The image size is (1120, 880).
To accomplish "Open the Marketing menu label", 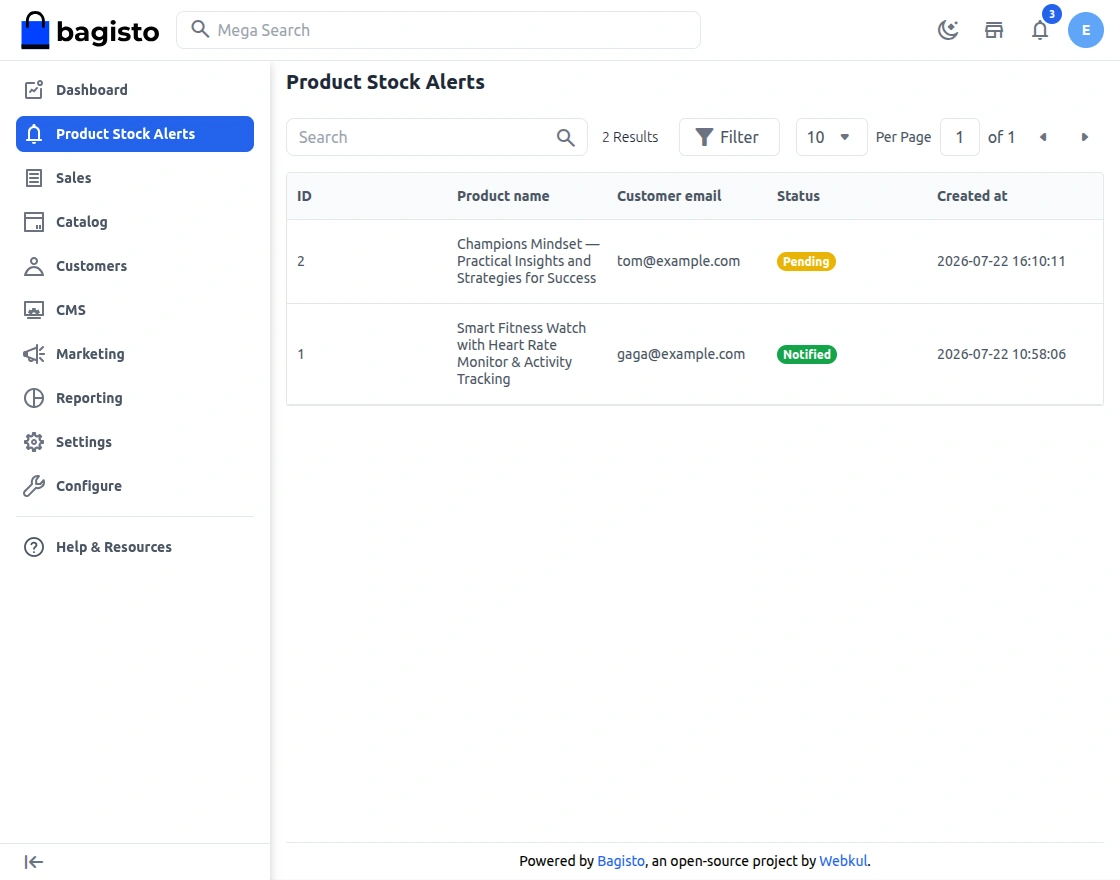I will point(90,354).
